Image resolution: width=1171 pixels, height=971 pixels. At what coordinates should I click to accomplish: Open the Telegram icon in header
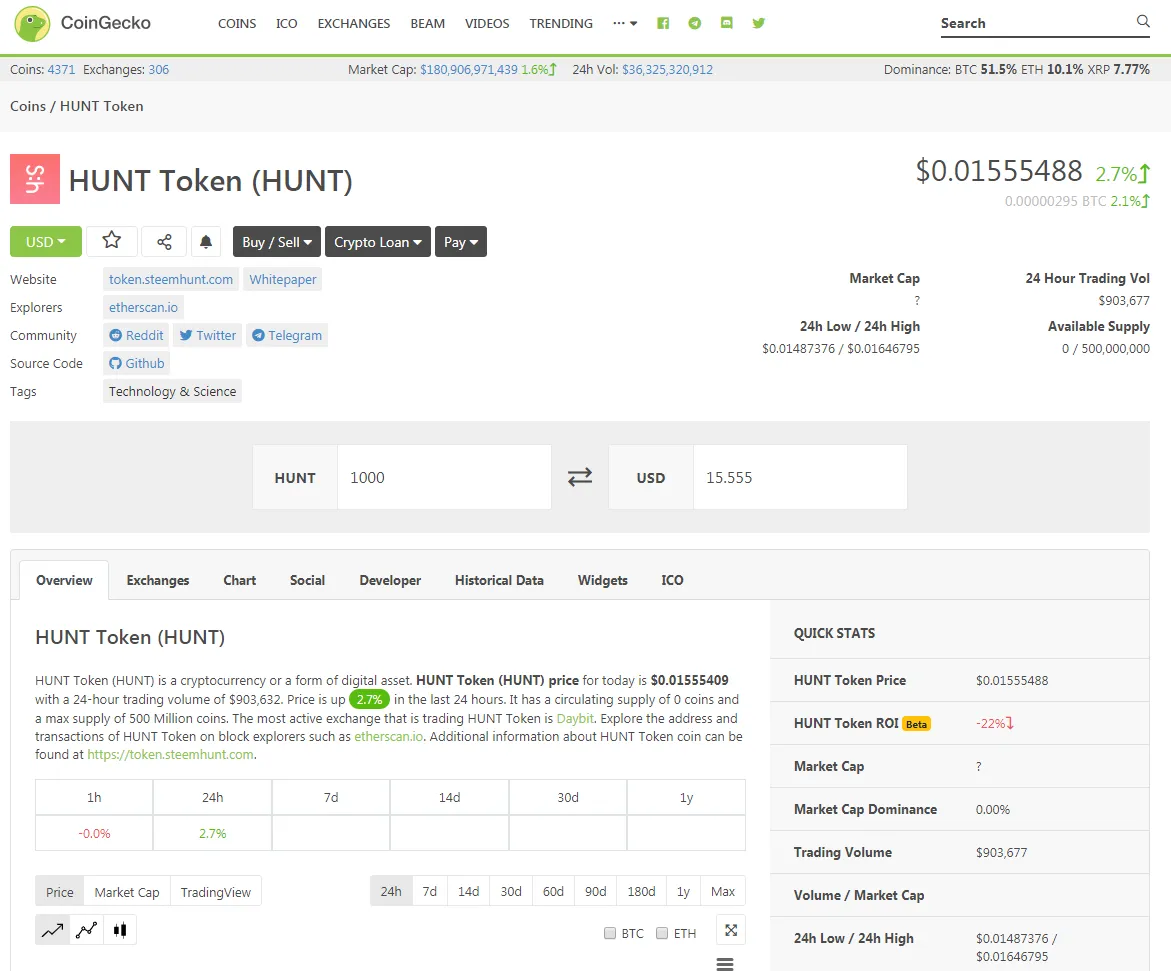click(x=695, y=23)
